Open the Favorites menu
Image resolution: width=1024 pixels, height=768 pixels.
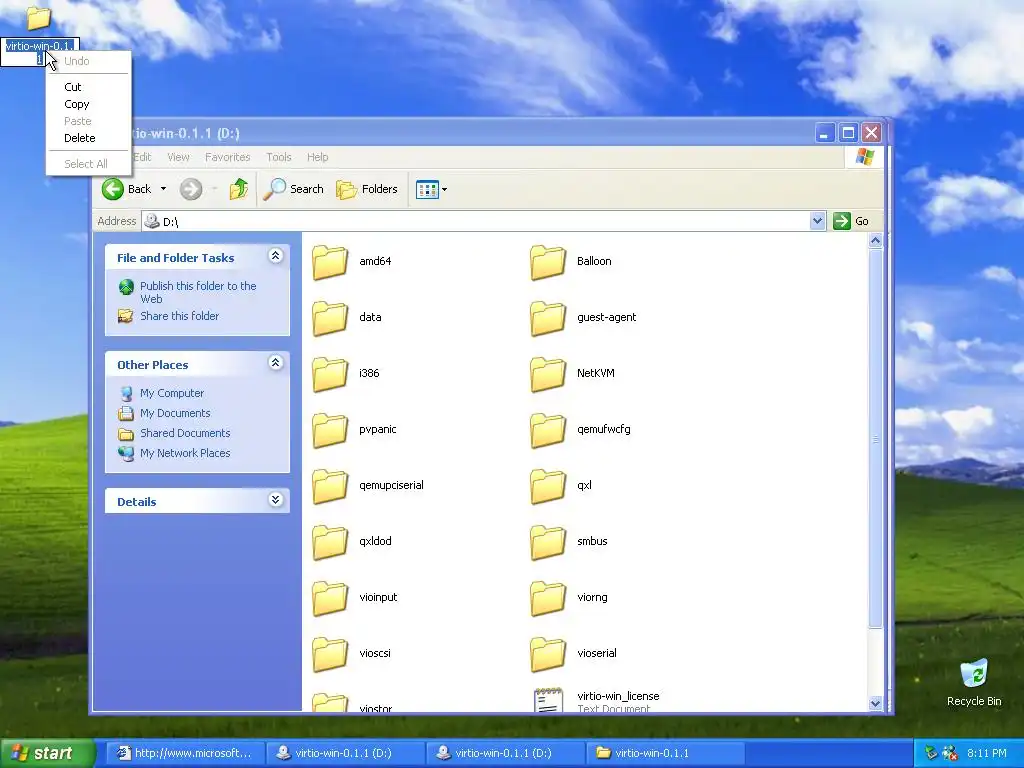point(227,157)
